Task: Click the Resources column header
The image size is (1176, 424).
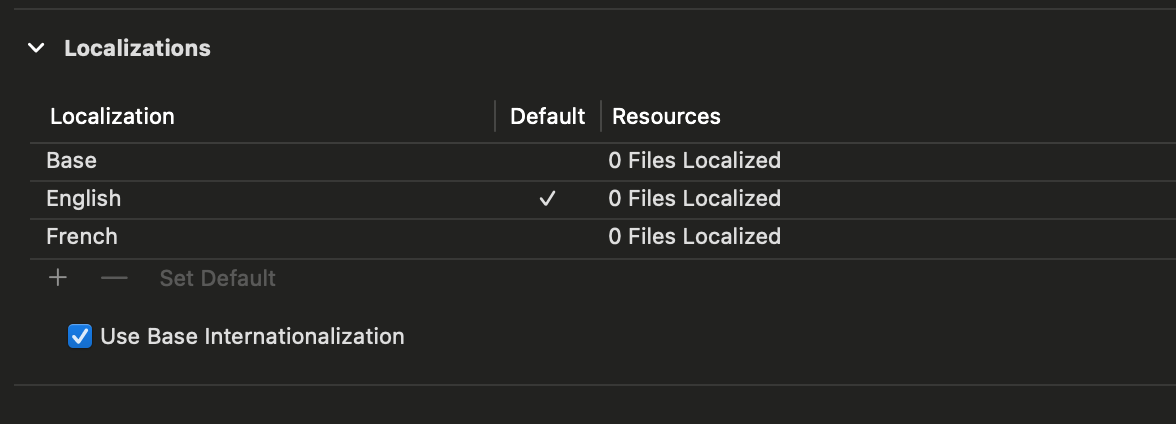Action: [666, 116]
